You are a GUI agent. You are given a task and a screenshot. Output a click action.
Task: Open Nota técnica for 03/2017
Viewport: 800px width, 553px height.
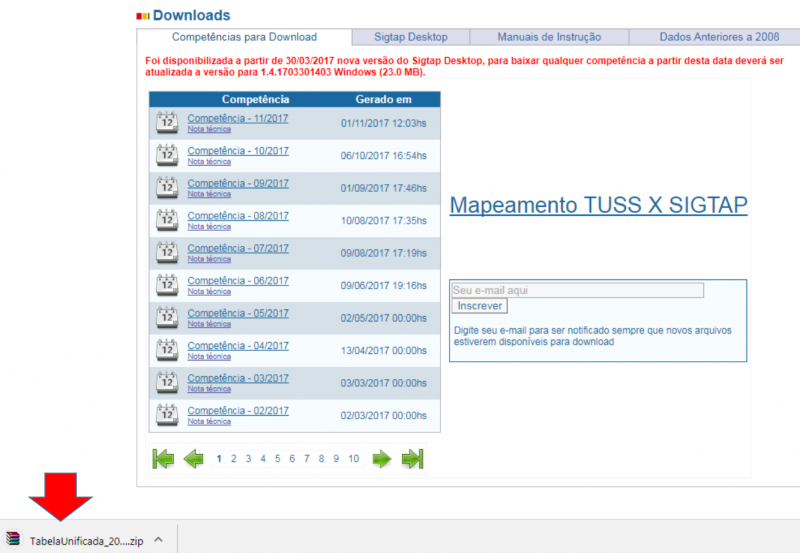click(x=209, y=389)
